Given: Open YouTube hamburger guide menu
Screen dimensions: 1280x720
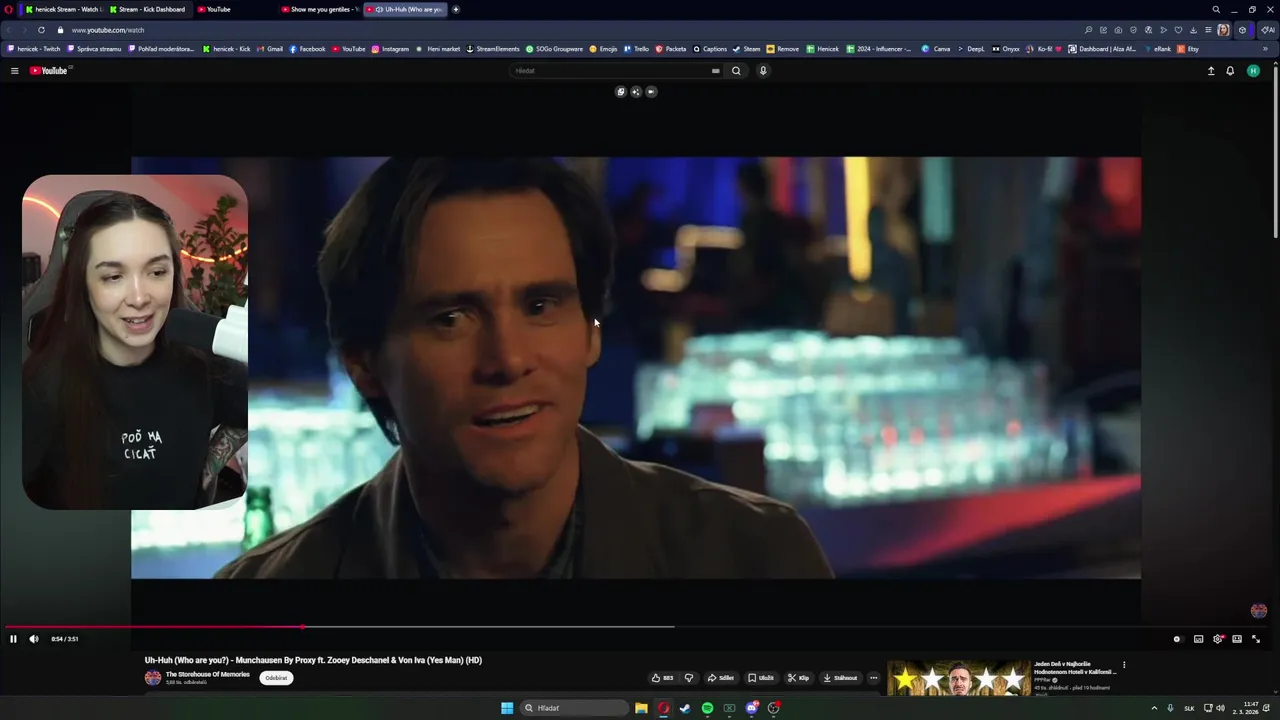Looking at the screenshot, I should coord(14,71).
